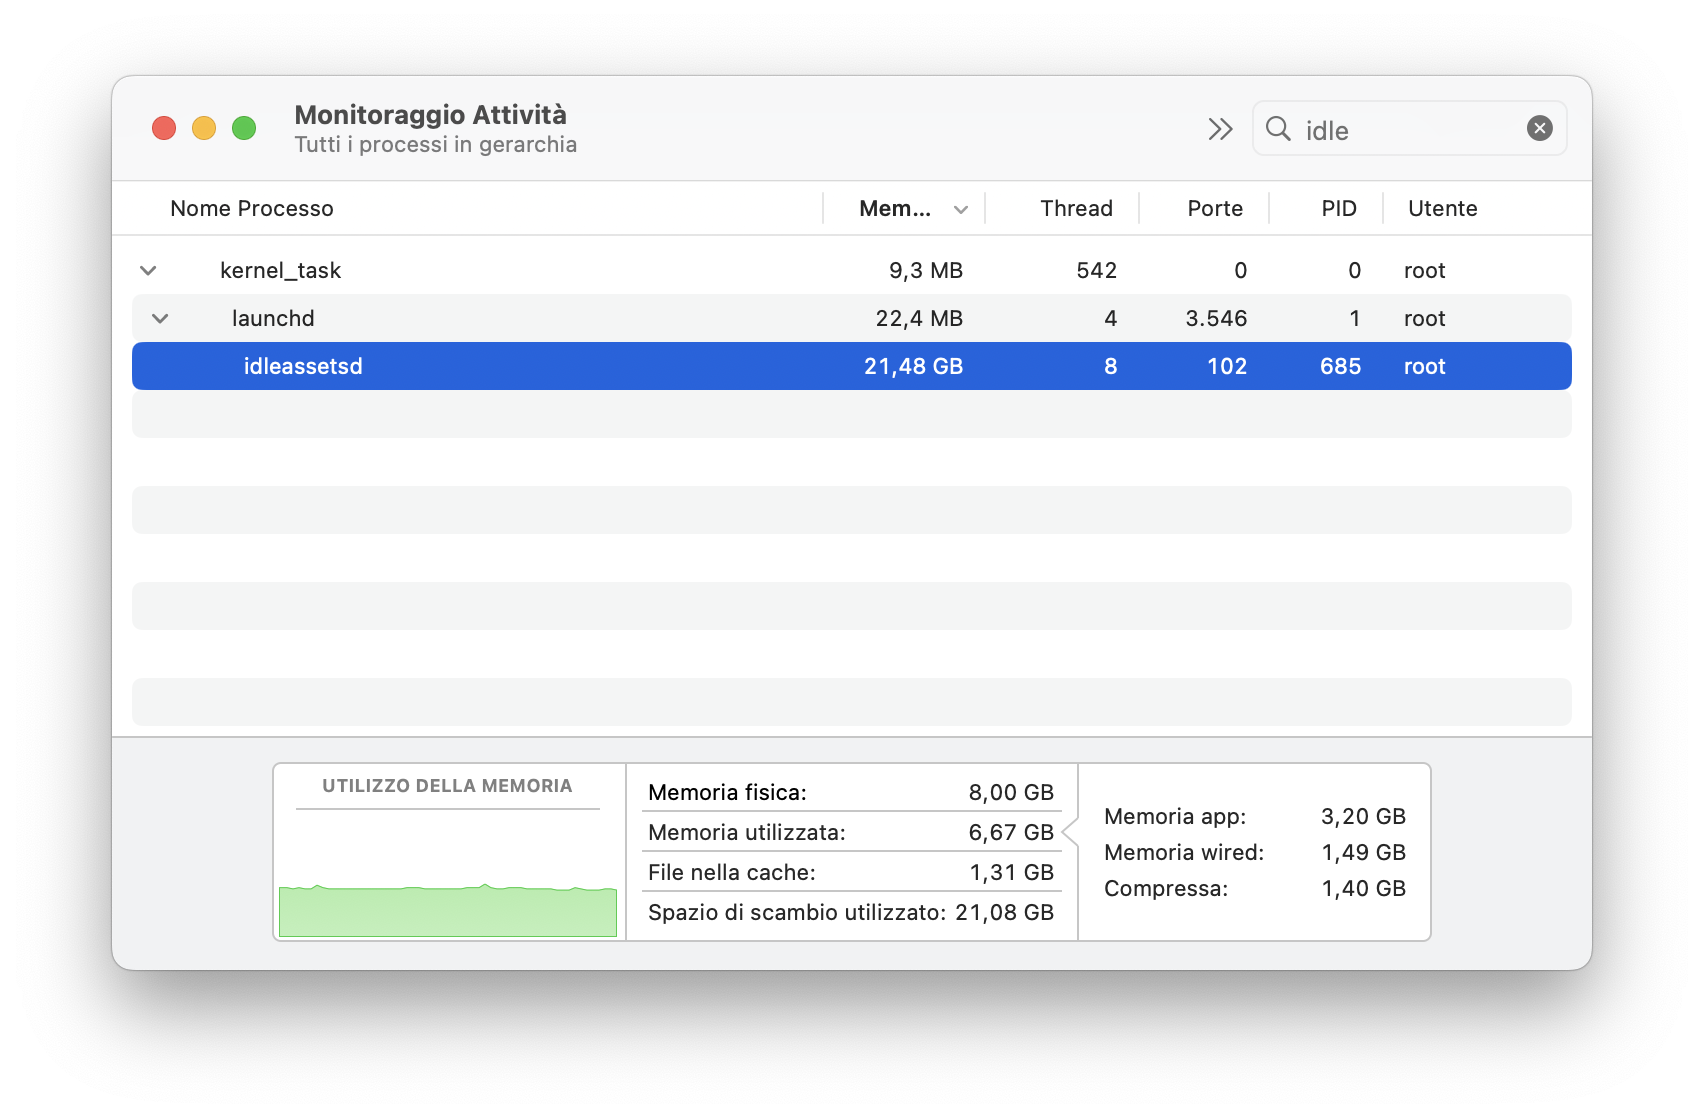Close the window with red button

(x=164, y=128)
